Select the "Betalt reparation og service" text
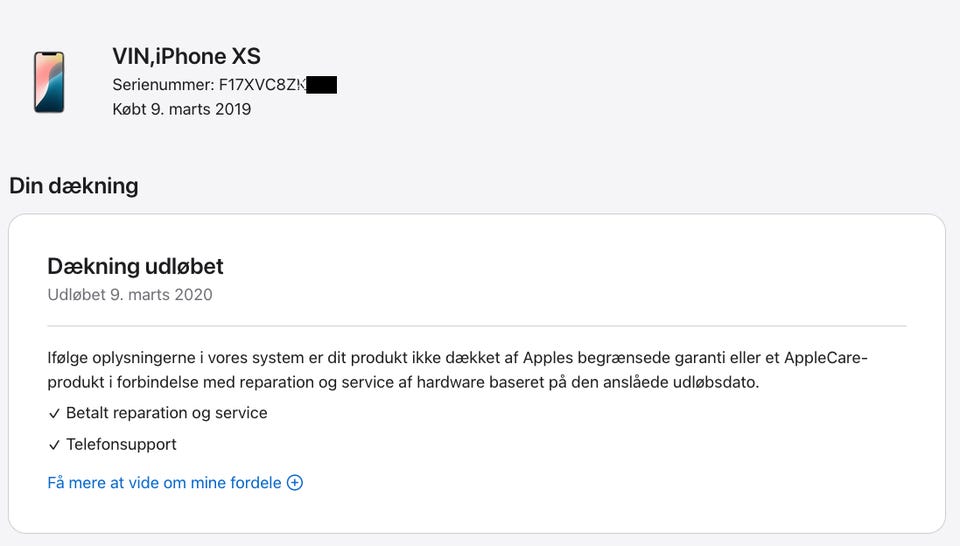The image size is (960, 546). [166, 412]
